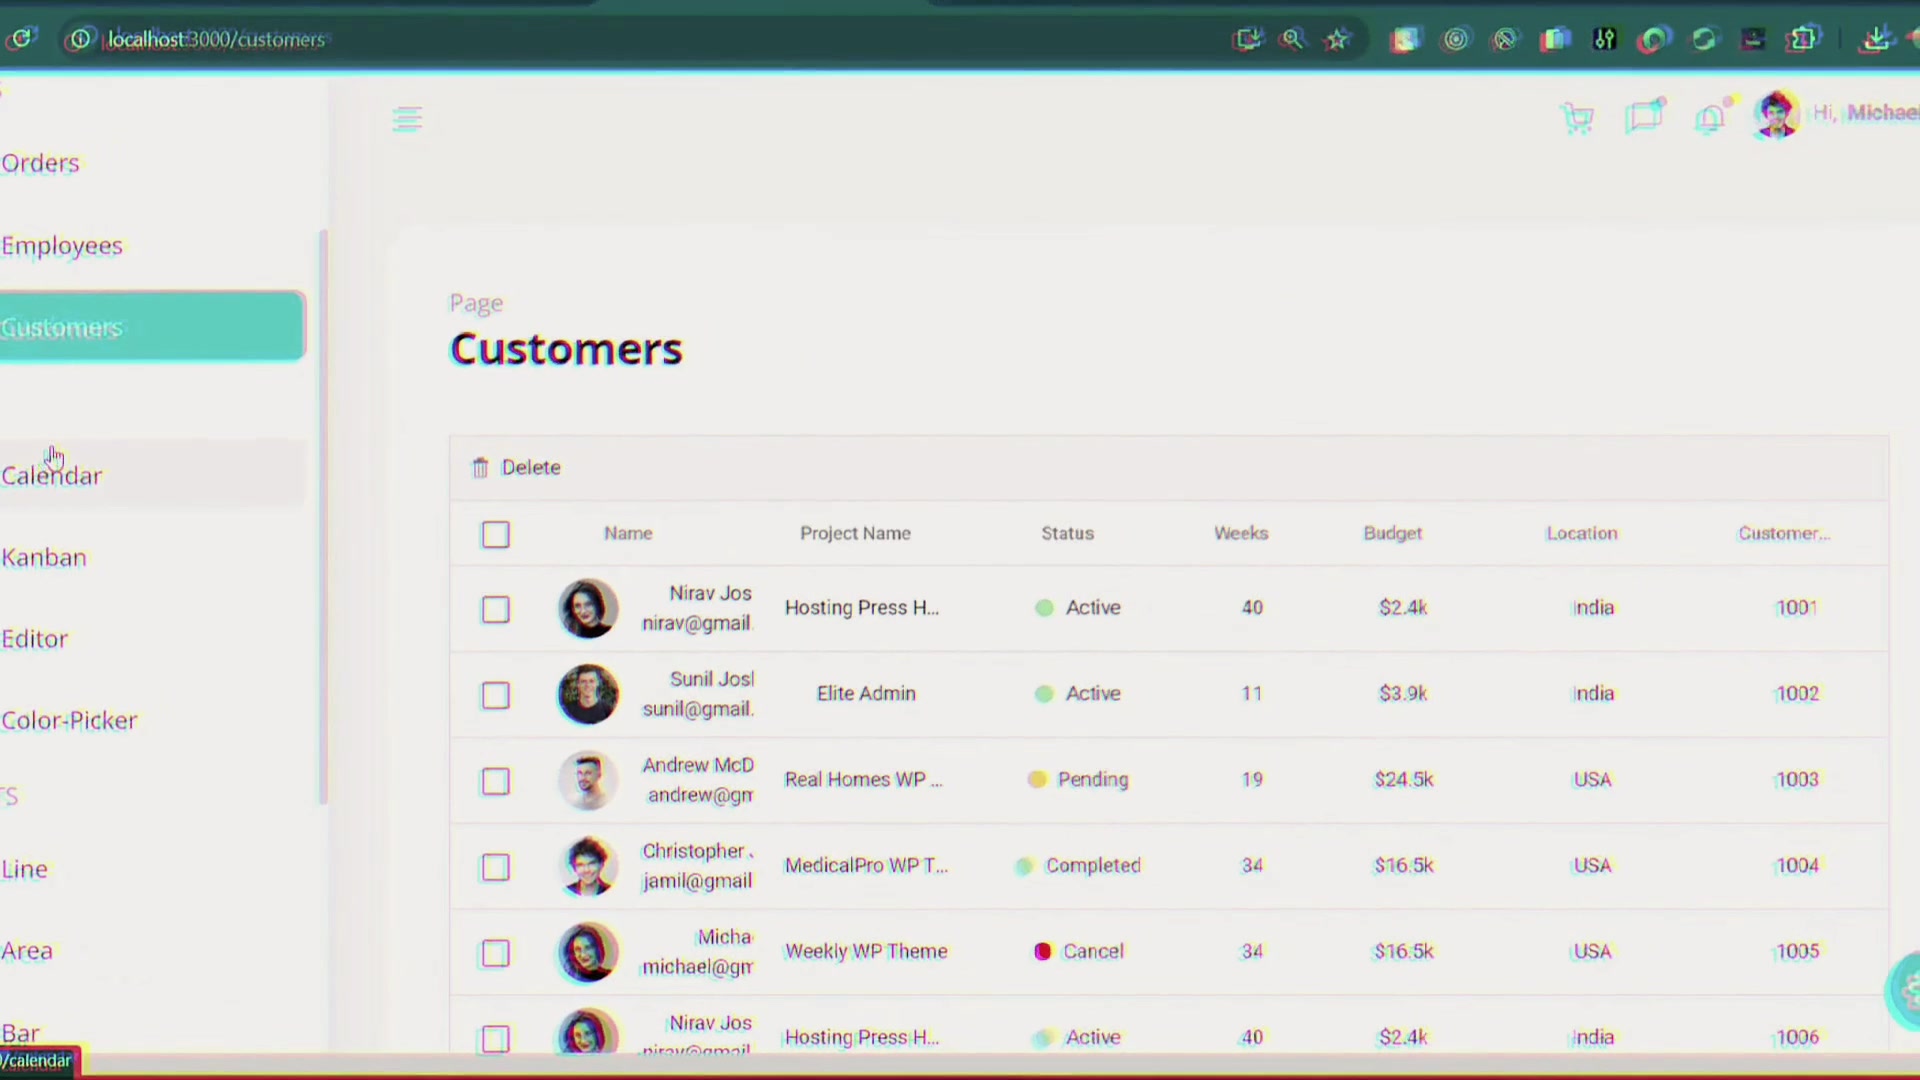Click site information icon in address bar
1920x1080 pixels.
pyautogui.click(x=80, y=39)
